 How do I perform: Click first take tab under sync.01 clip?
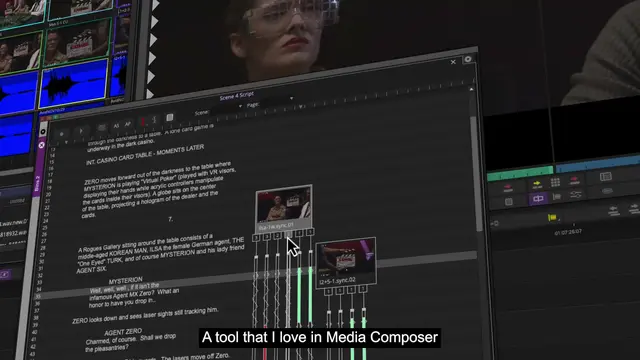256,238
